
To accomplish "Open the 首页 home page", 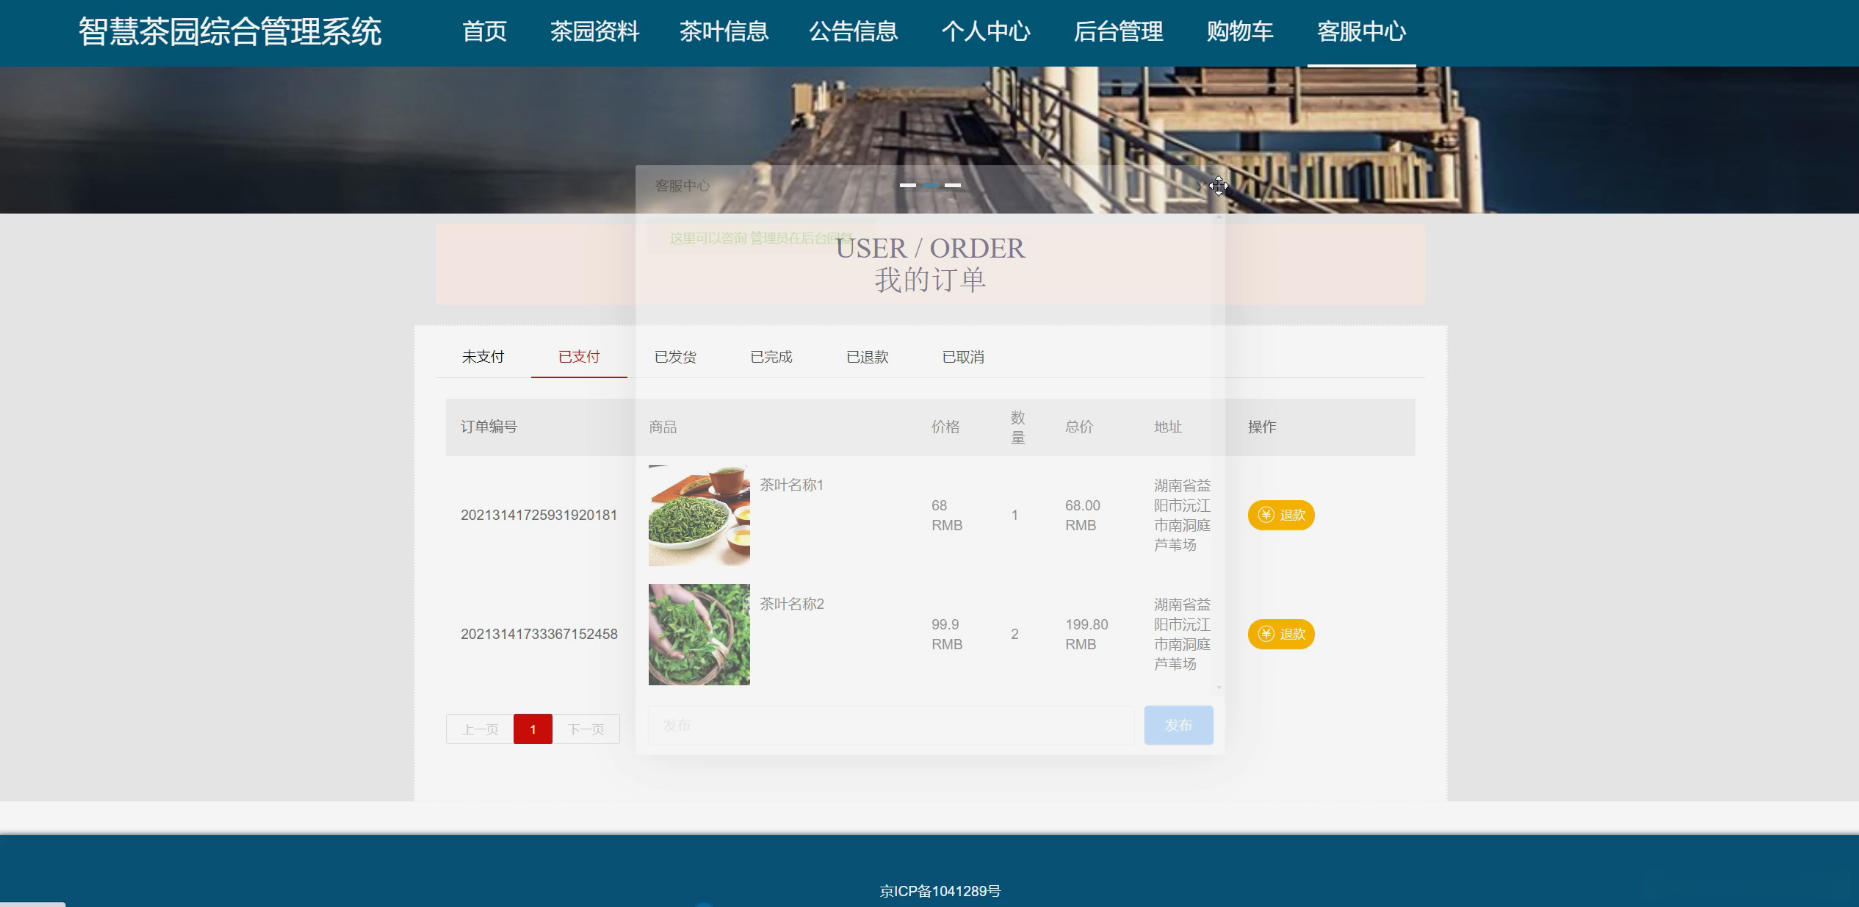I will (484, 32).
